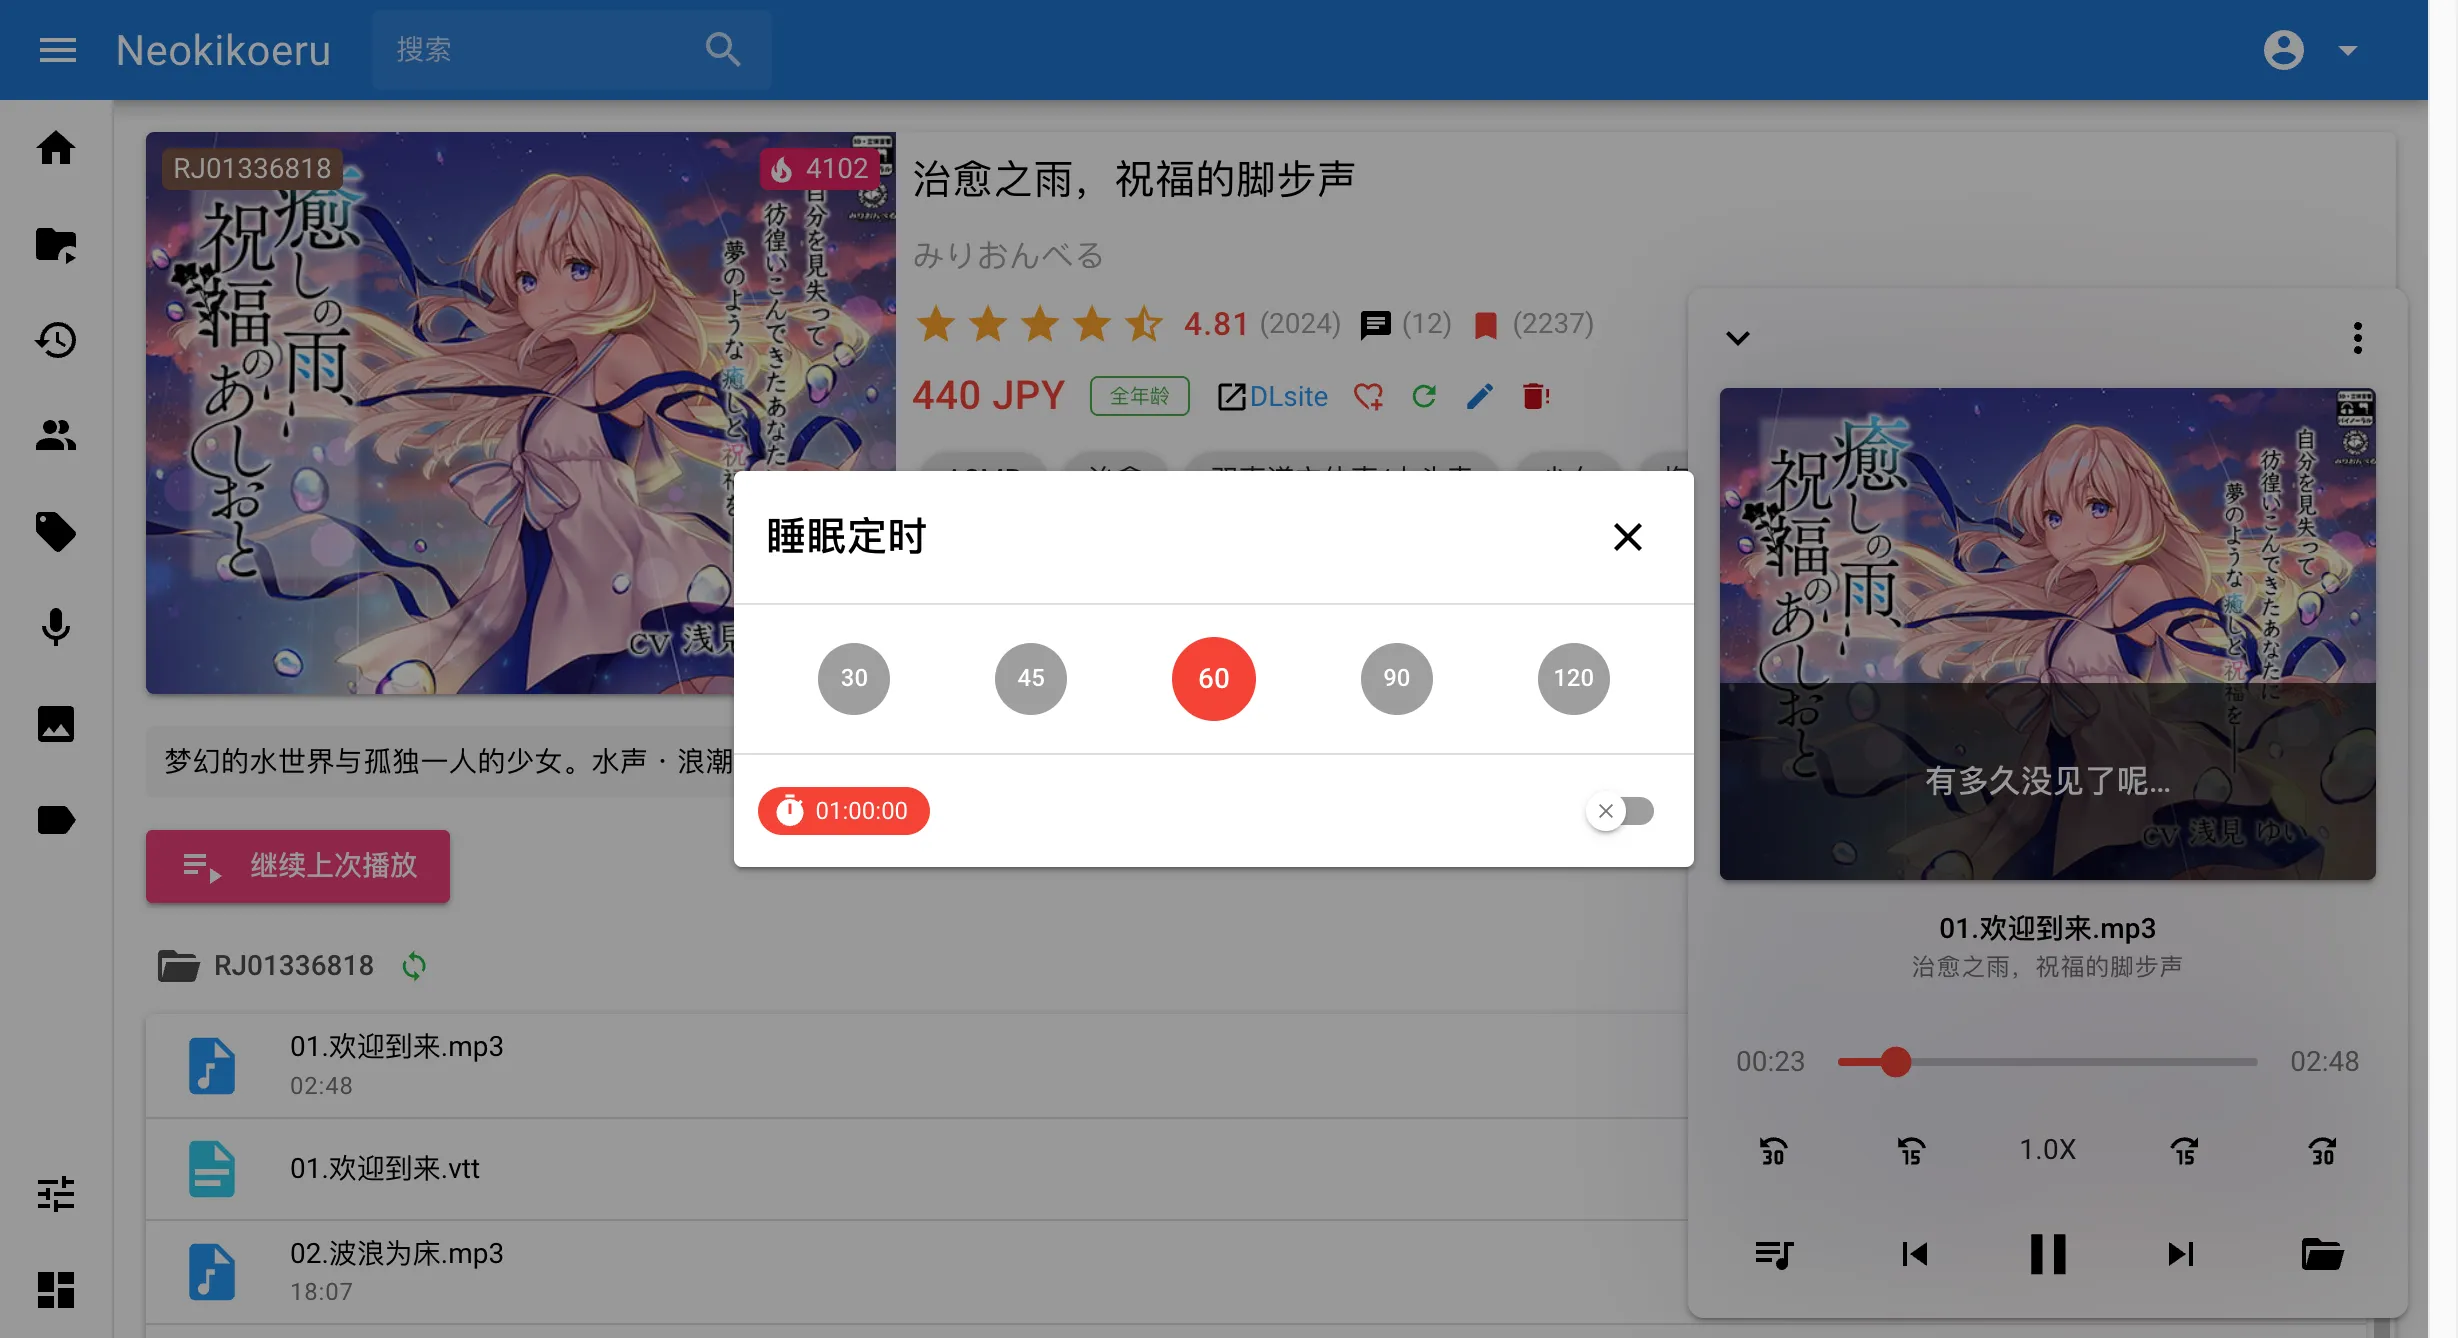
Task: Select 60 minute sleep timer
Action: coord(1214,678)
